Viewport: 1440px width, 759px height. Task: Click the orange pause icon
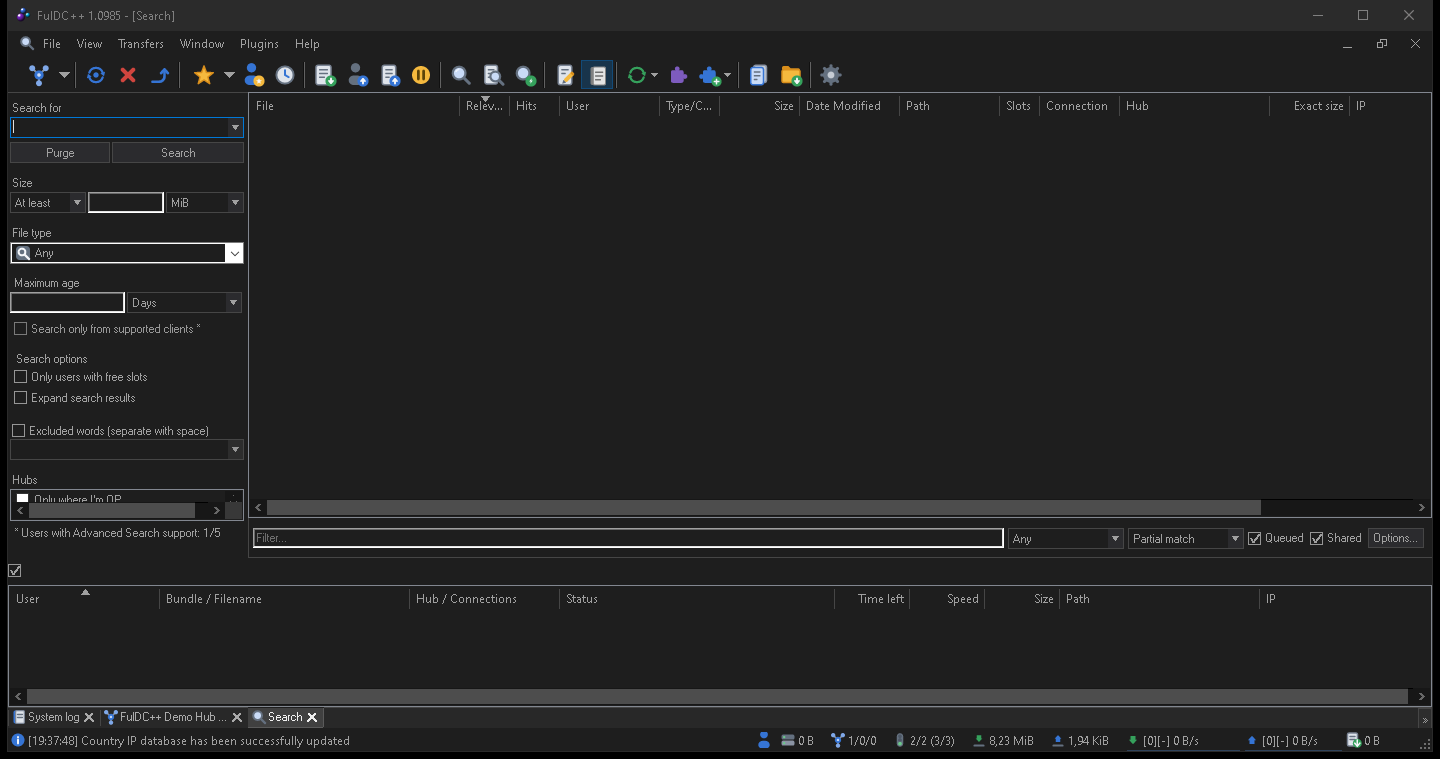click(x=421, y=75)
